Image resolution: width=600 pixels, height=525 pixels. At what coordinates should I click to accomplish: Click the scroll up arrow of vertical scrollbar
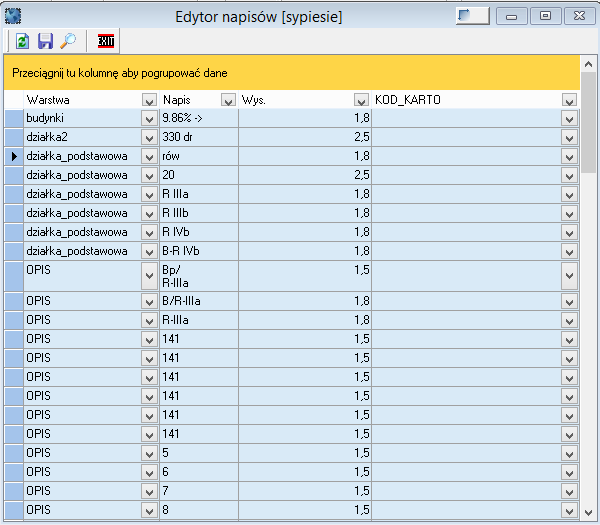pos(589,64)
